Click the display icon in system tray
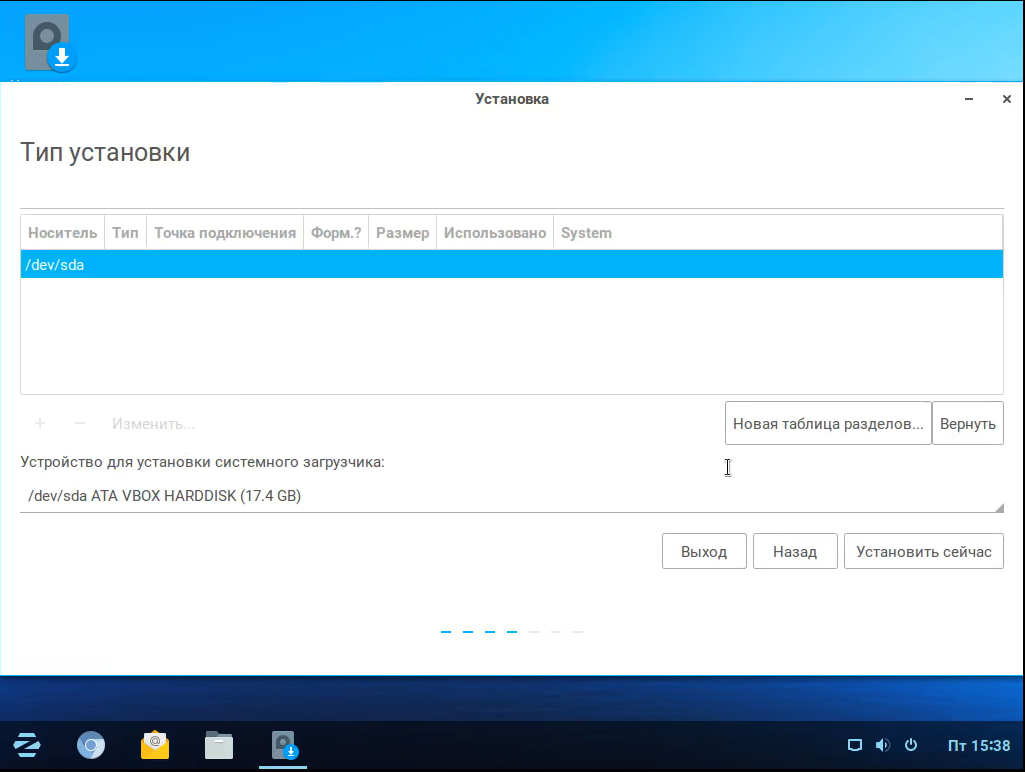This screenshot has height=772, width=1025. click(x=854, y=745)
